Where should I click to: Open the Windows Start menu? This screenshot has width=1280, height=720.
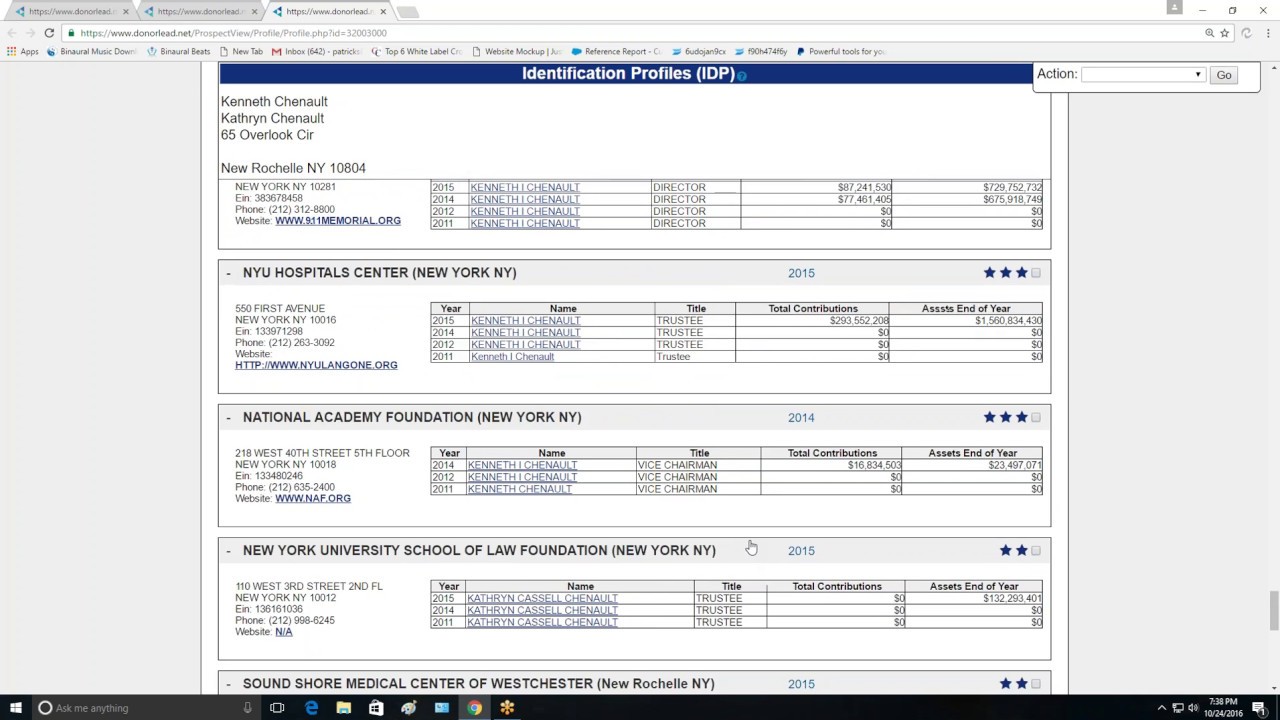(x=16, y=708)
